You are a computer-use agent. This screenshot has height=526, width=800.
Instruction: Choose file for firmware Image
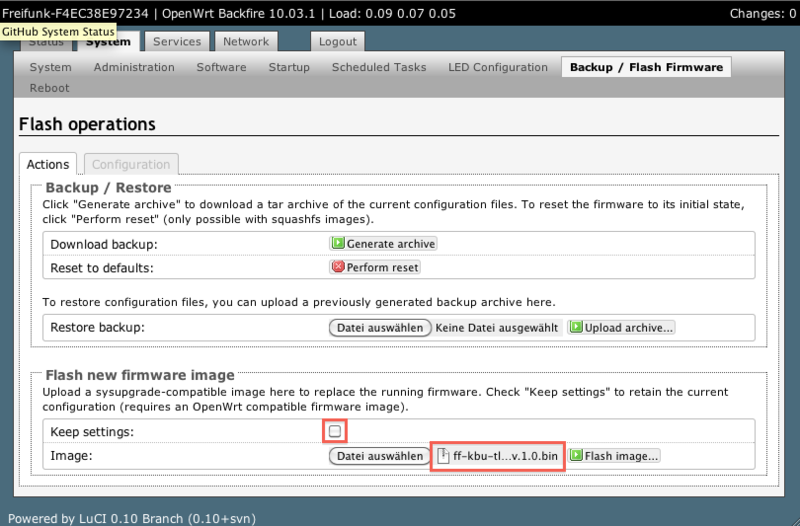(378, 455)
